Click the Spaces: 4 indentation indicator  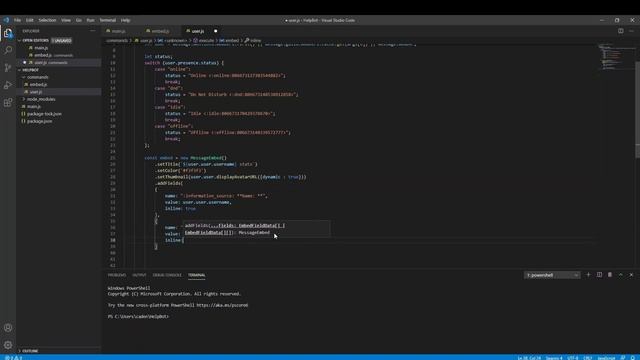554,358
